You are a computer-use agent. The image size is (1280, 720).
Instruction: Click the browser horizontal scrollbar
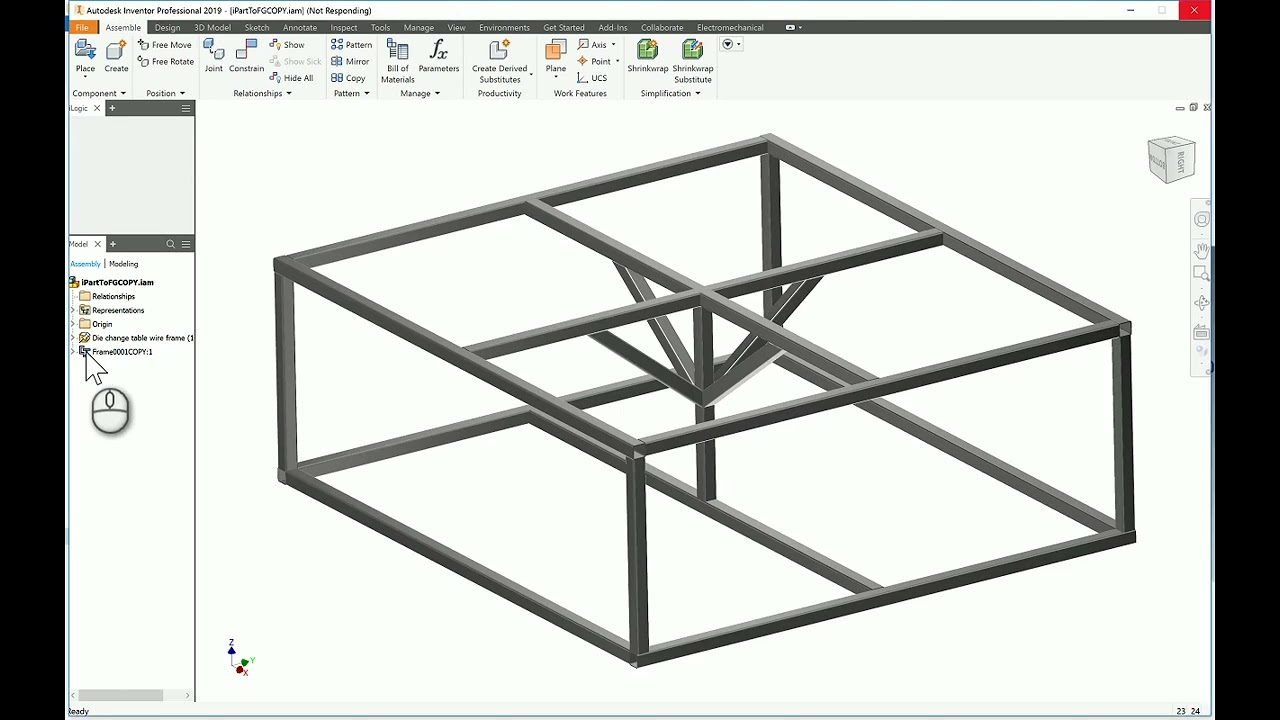coord(121,695)
